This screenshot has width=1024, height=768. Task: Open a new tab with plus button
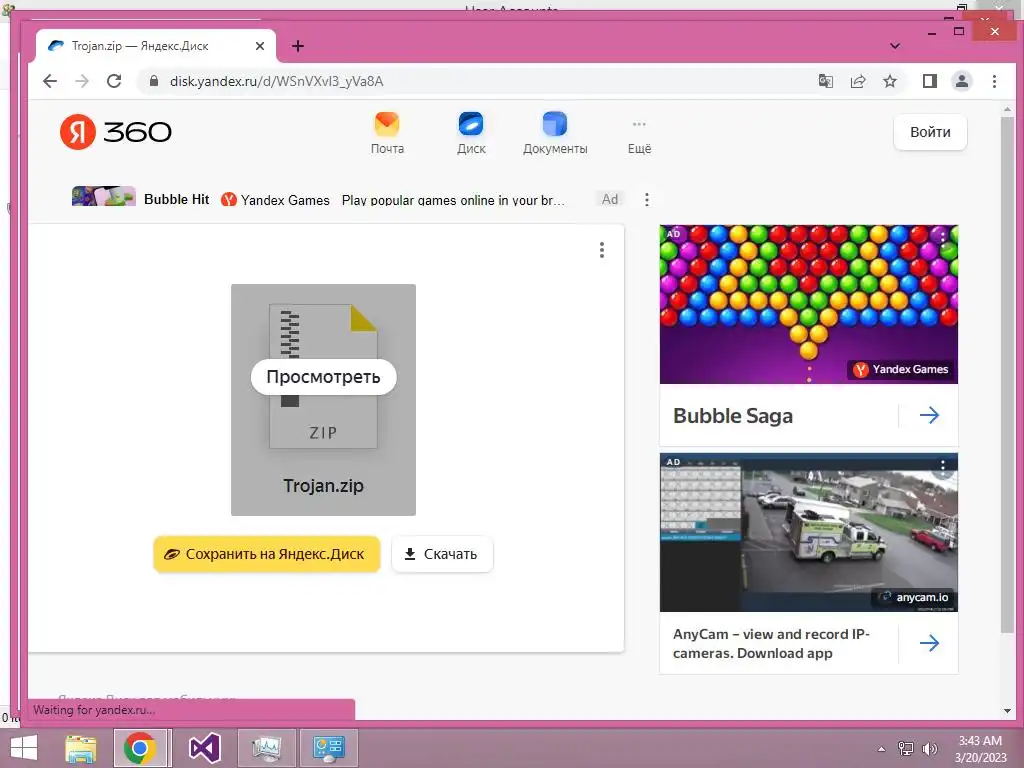(x=298, y=46)
